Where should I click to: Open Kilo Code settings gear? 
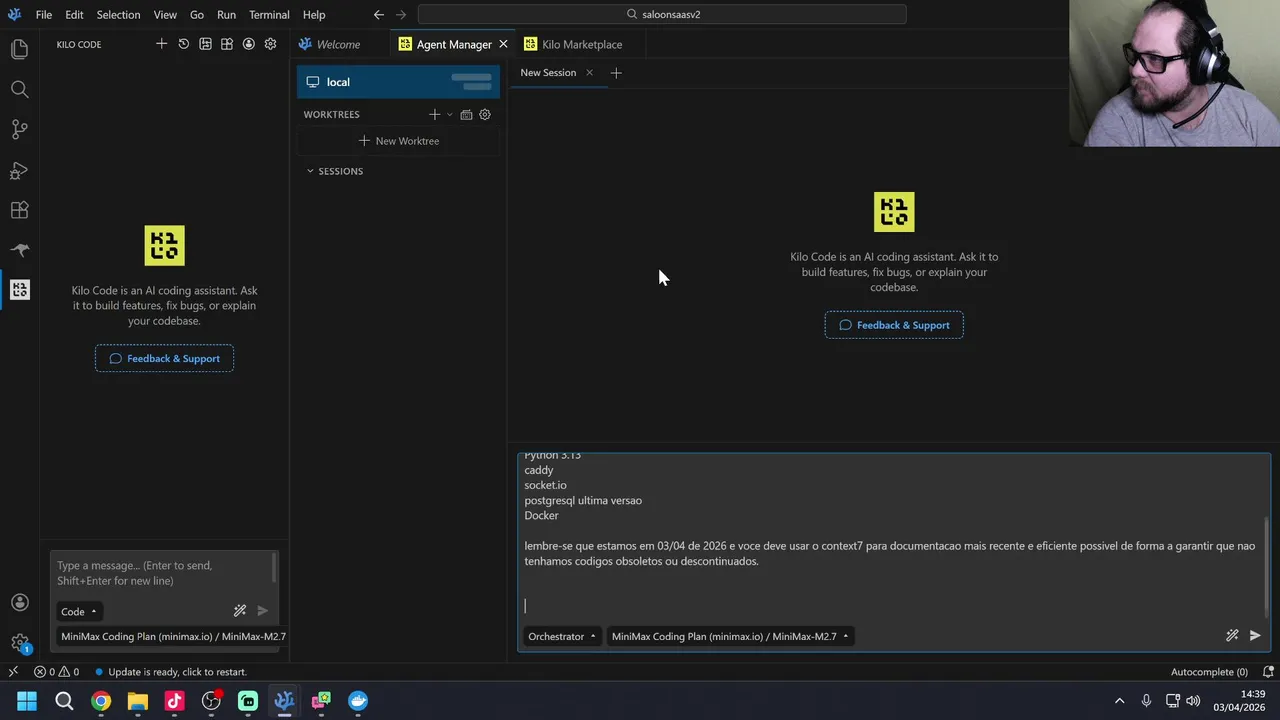click(x=270, y=44)
